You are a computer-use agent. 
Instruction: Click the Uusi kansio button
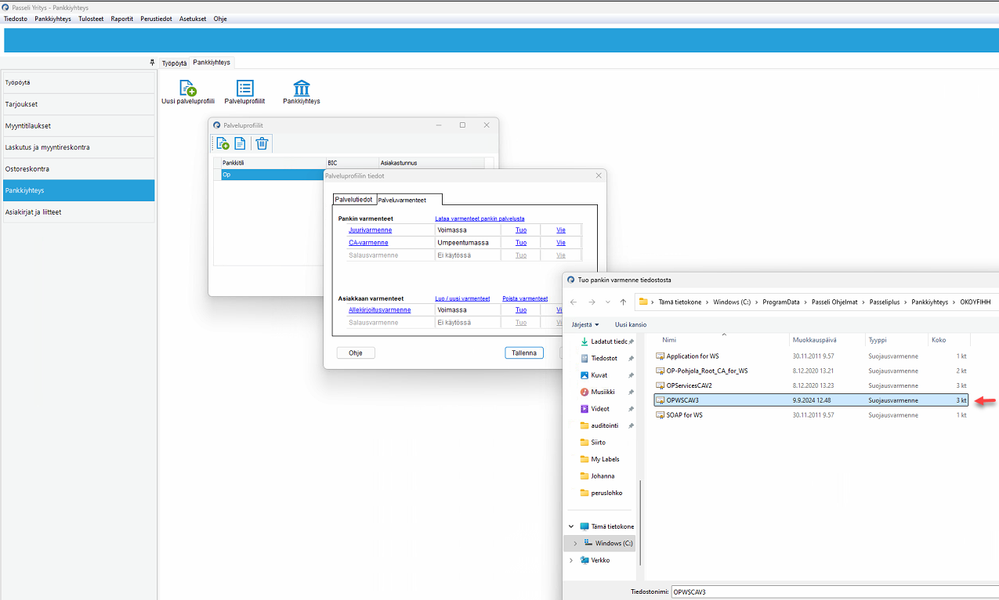pyautogui.click(x=631, y=325)
